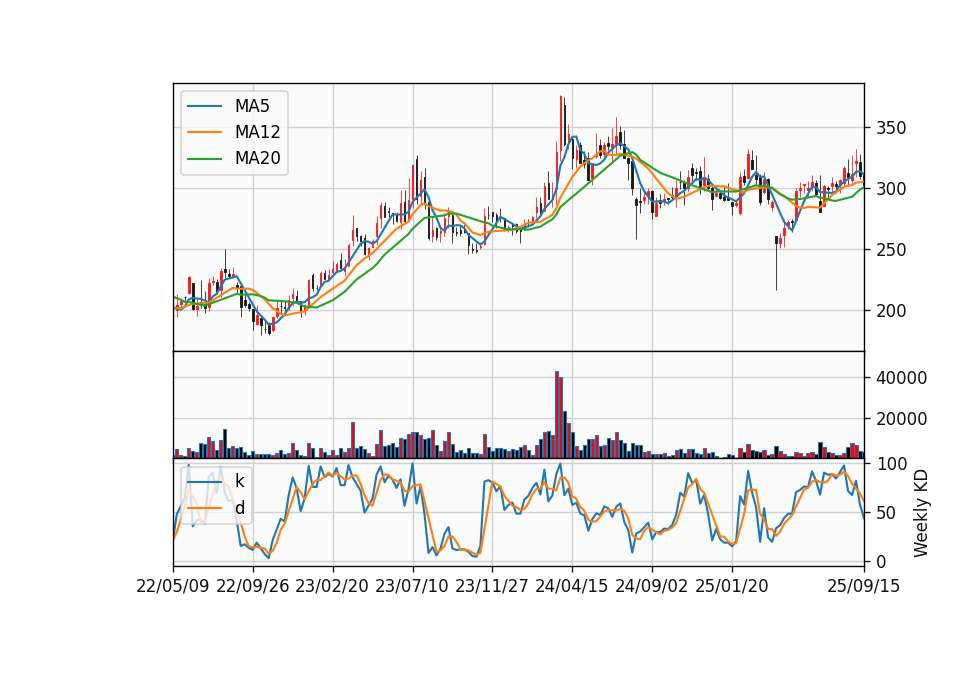Image resolution: width=960 pixels, height=690 pixels.
Task: Click the 0 KD axis label
Action: [x=882, y=561]
